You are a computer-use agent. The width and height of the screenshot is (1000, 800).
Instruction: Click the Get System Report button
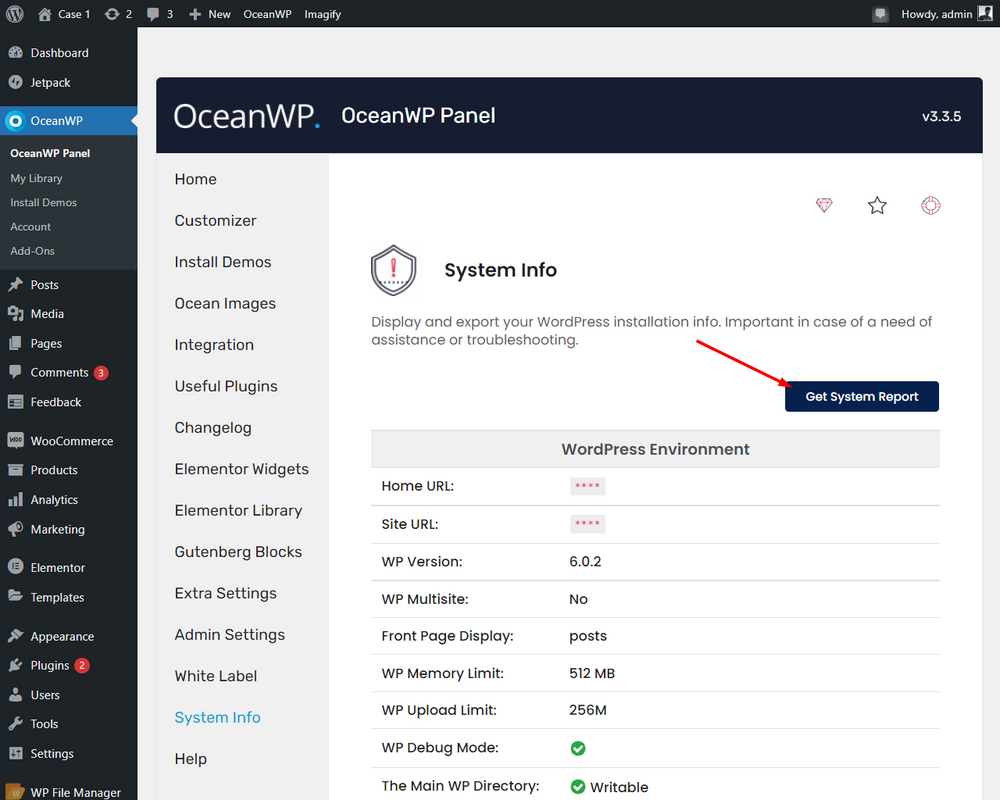[862, 396]
